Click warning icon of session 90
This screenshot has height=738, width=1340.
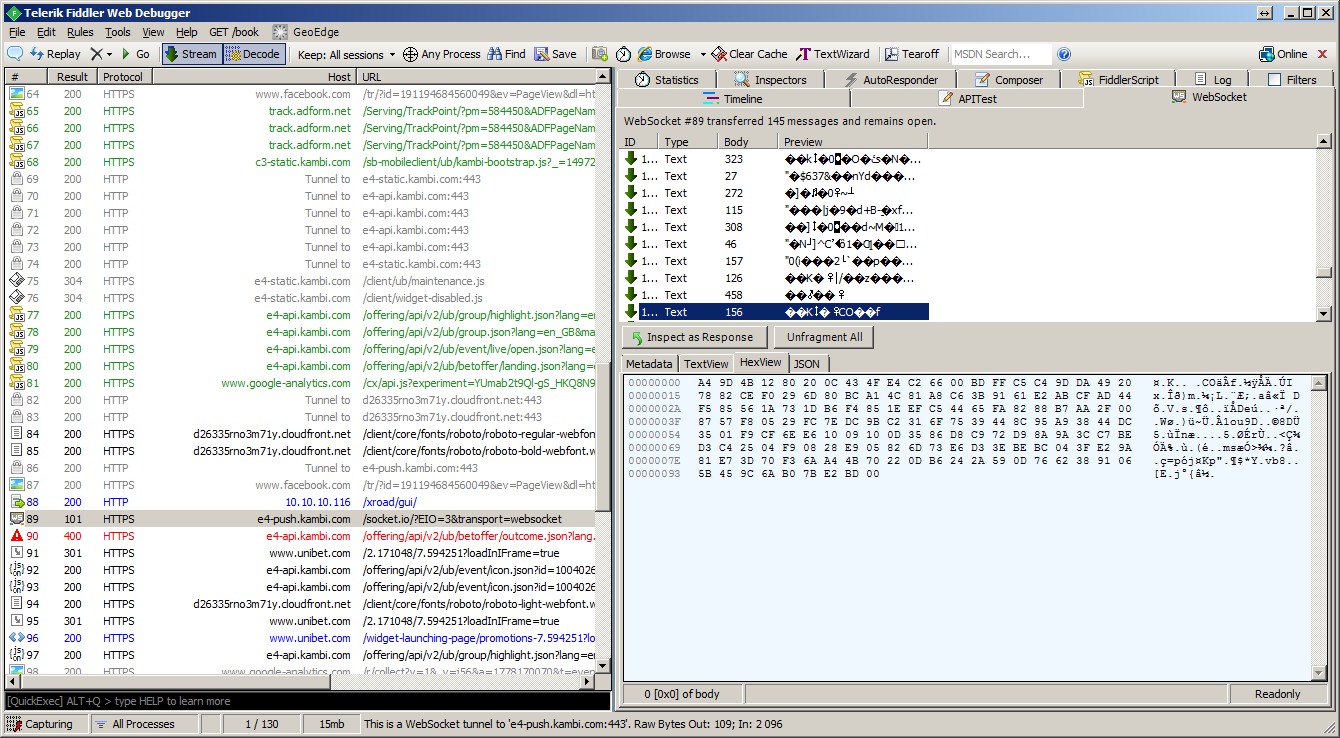17,536
